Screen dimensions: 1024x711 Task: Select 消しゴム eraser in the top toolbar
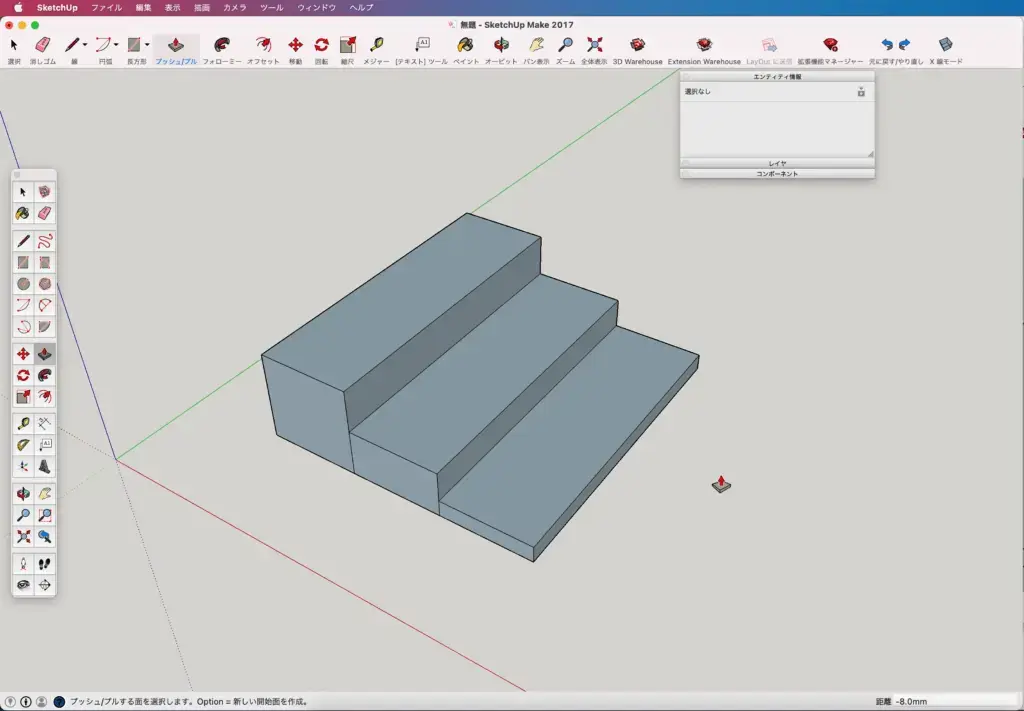tap(42, 50)
